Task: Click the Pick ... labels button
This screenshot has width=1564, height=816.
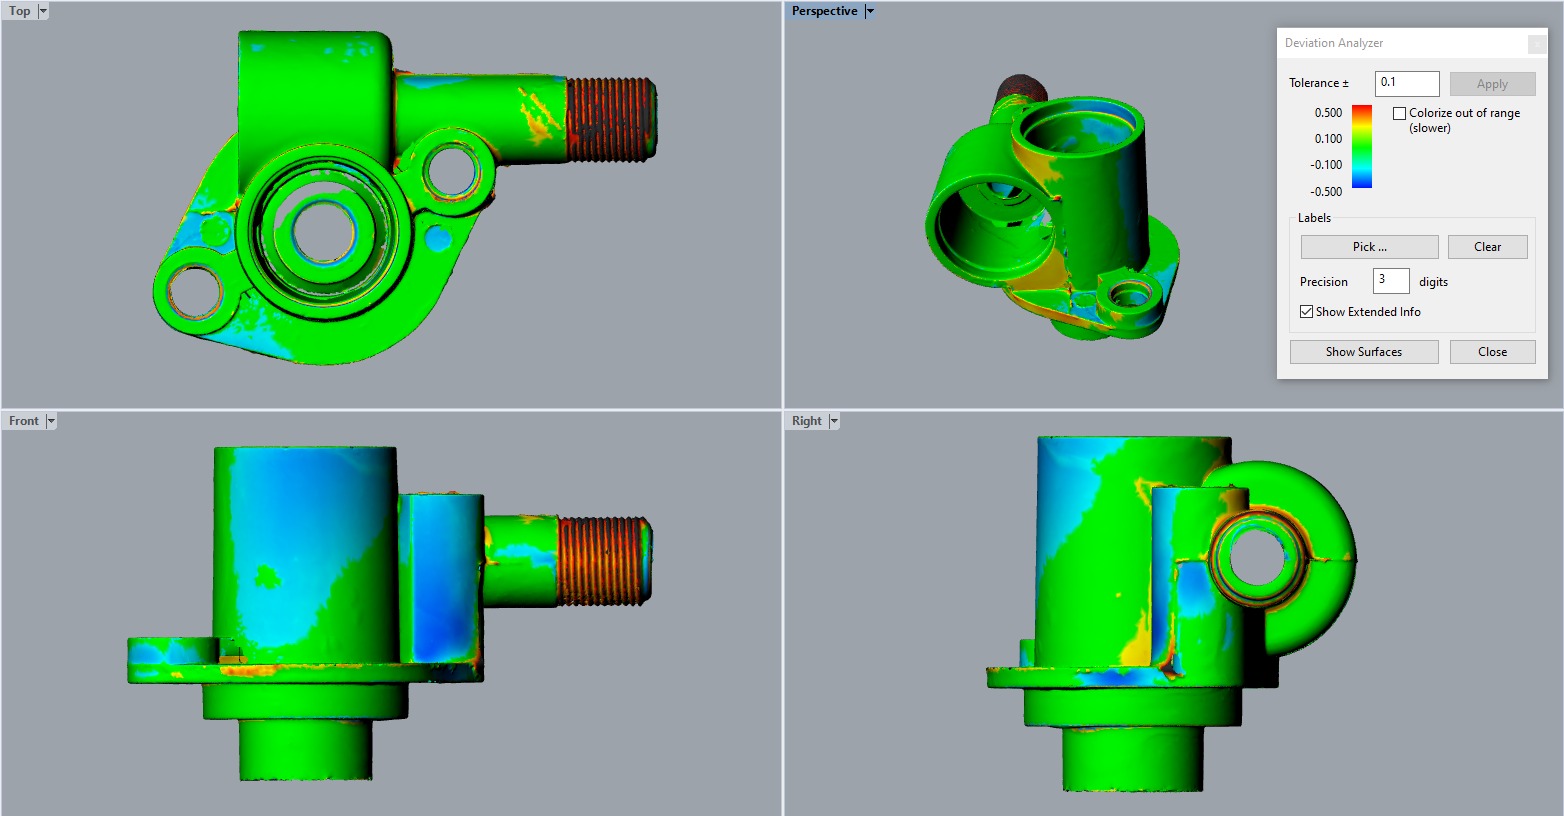Action: 1369,247
